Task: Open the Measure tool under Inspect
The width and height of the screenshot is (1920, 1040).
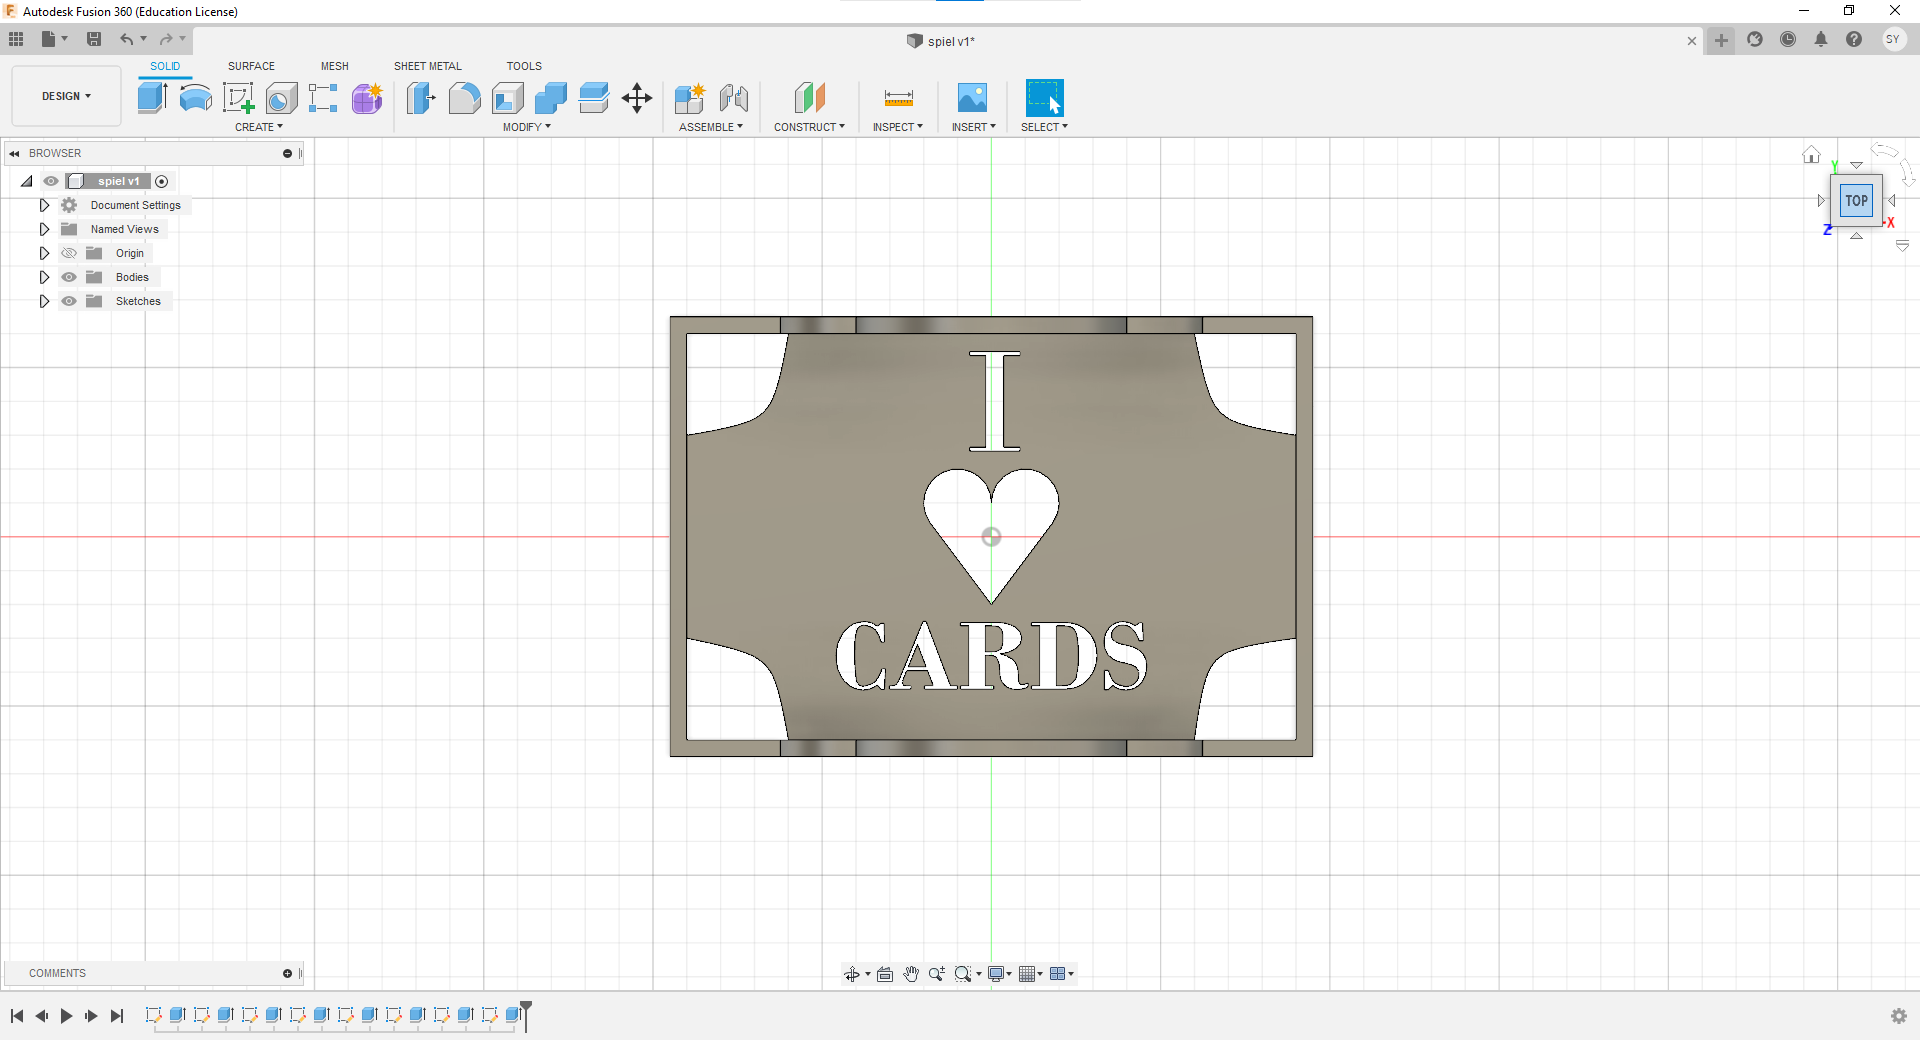Action: tap(898, 97)
